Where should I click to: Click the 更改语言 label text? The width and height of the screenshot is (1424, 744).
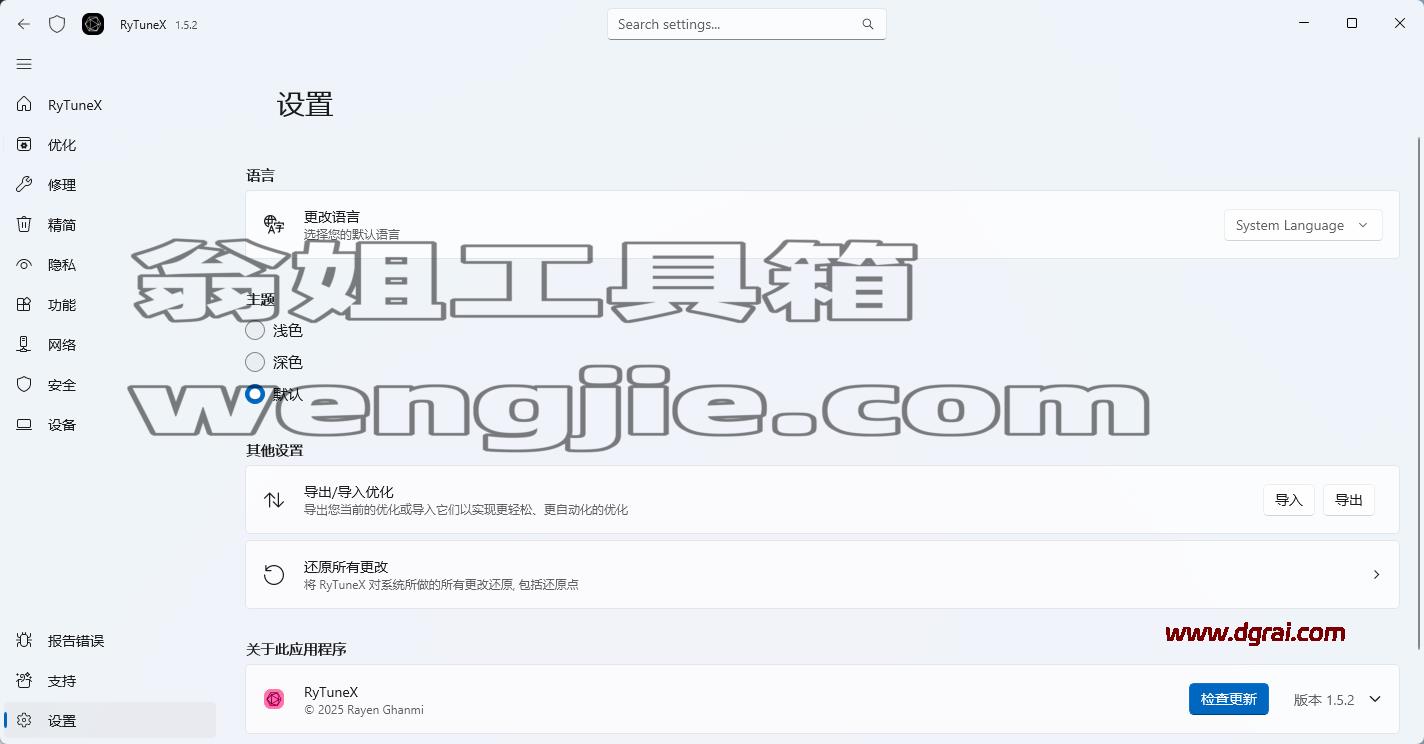click(332, 216)
